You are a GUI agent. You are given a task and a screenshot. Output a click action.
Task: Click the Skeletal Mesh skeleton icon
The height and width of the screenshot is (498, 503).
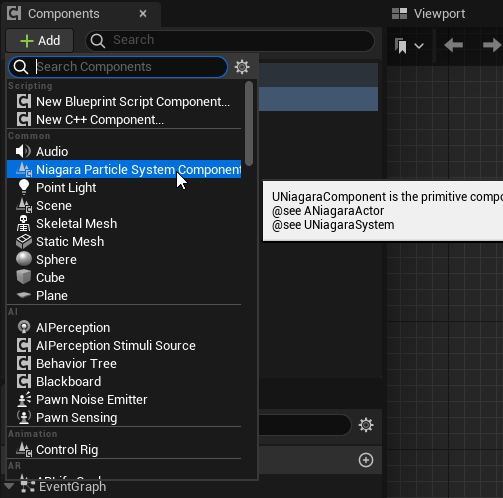point(24,223)
